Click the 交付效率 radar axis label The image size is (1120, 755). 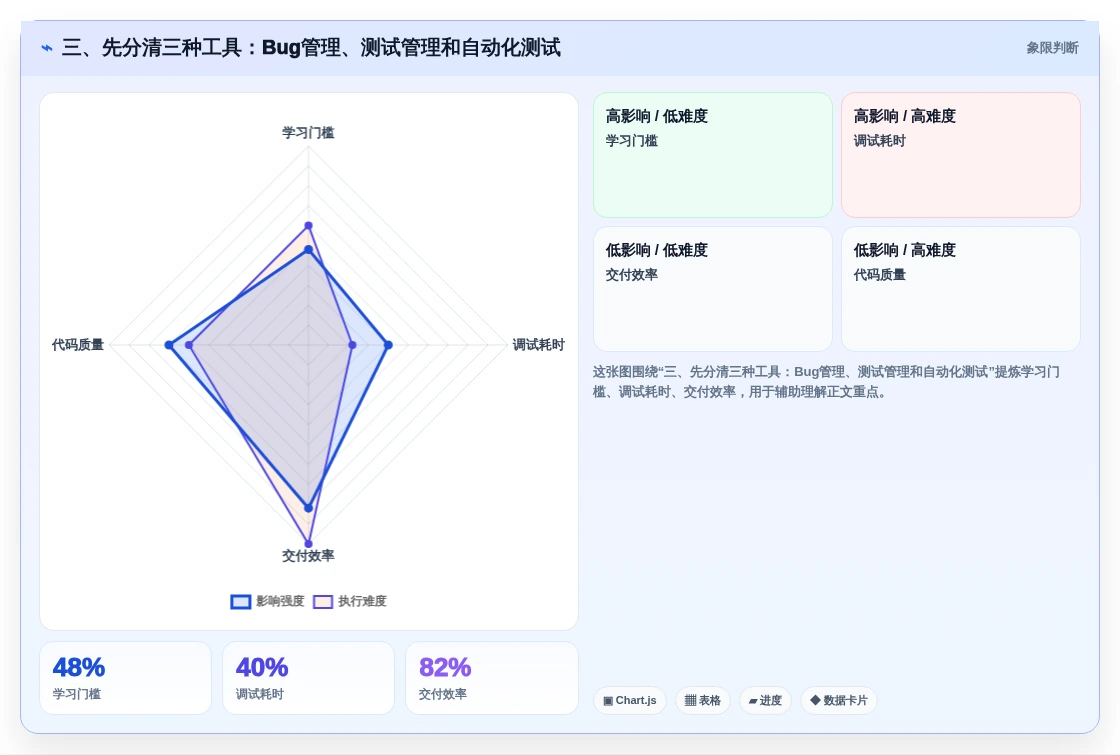click(x=308, y=556)
